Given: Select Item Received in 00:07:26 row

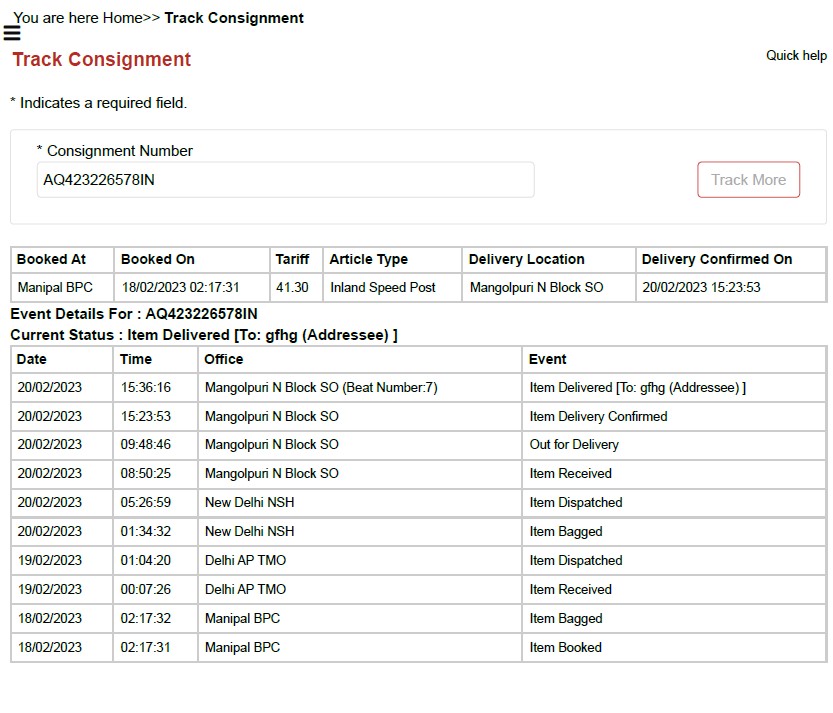Looking at the screenshot, I should coord(571,589).
